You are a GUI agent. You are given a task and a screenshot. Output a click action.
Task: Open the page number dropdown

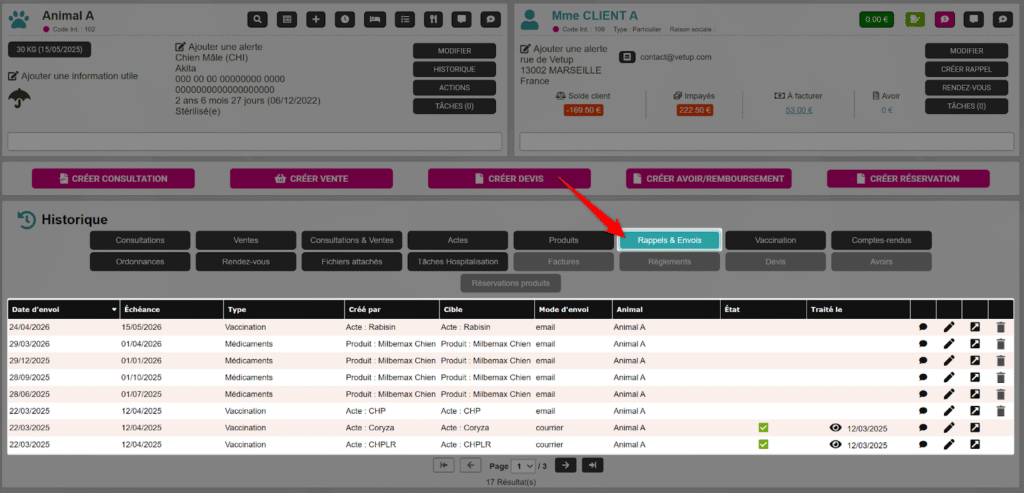pos(523,466)
